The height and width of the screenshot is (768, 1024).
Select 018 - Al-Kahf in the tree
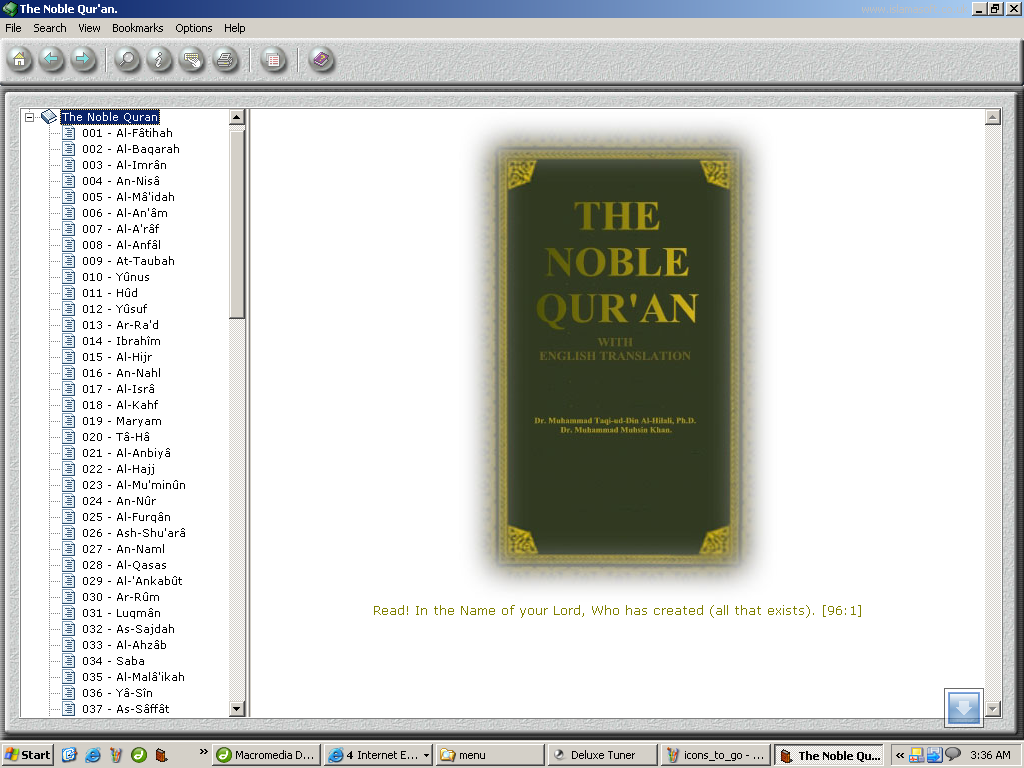pyautogui.click(x=120, y=405)
